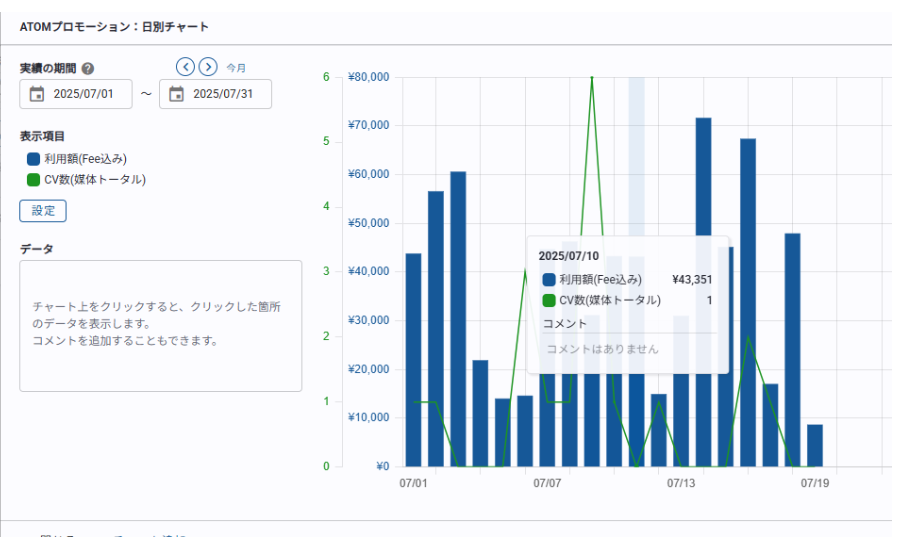Screen dimensions: 906x537
Task: Click the 07/13 axis label
Action: click(681, 483)
